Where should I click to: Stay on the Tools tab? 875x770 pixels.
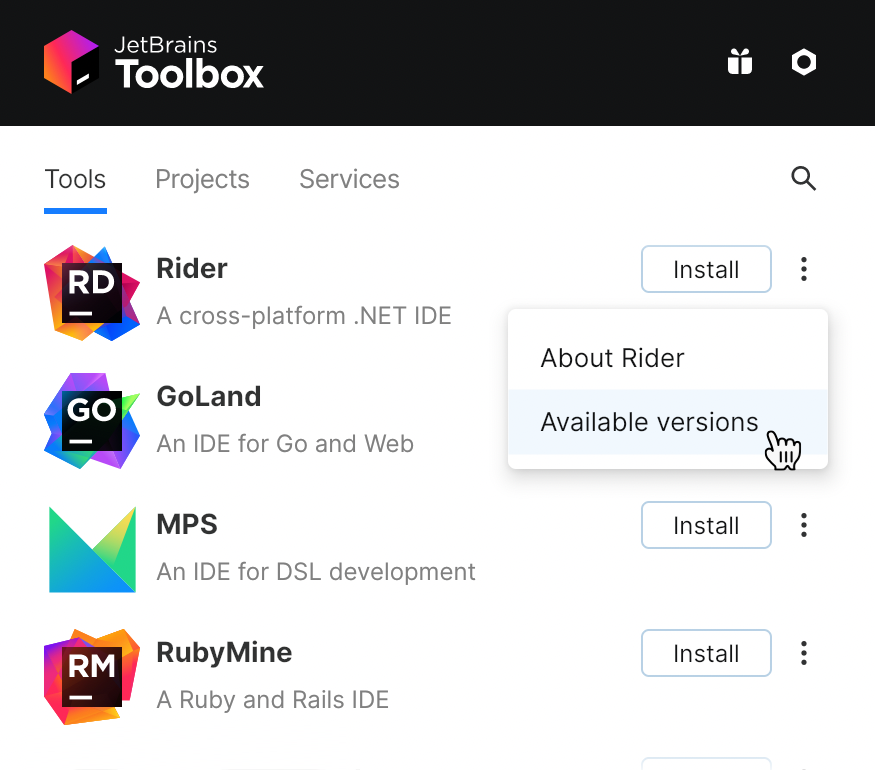75,179
